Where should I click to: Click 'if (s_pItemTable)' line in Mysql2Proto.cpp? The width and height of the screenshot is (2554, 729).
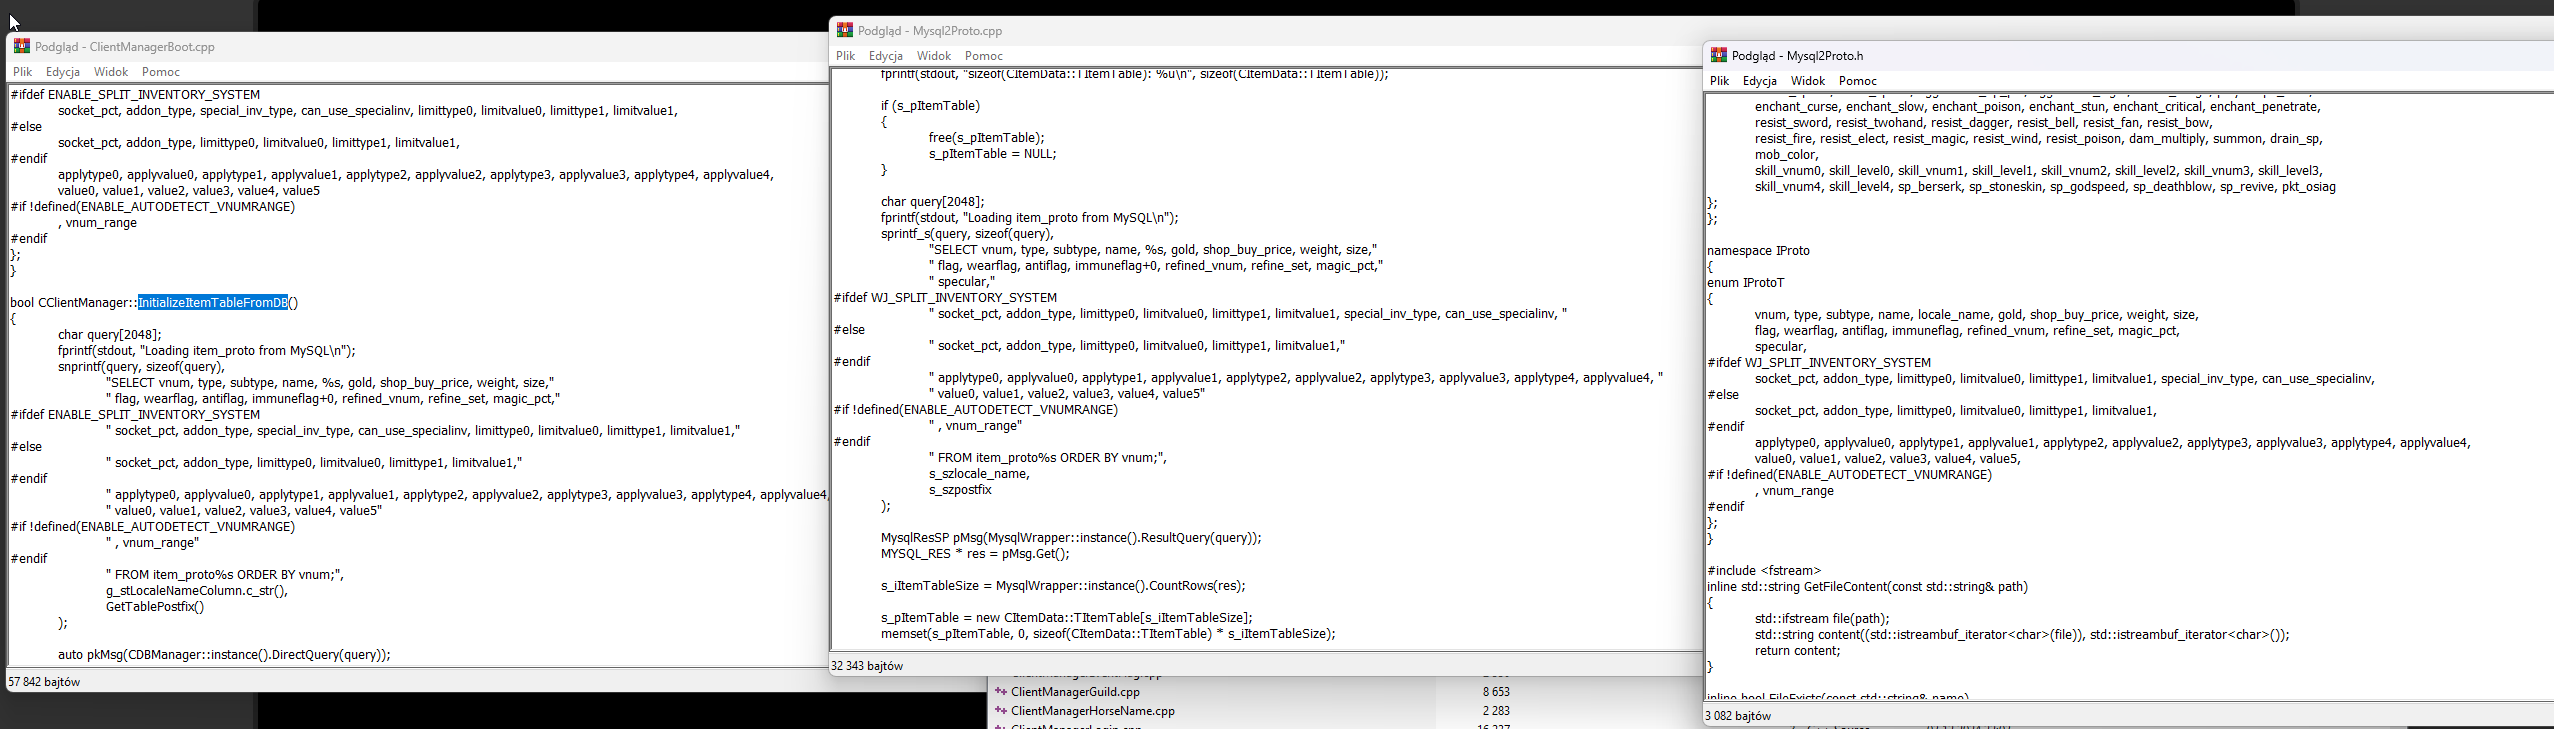(x=930, y=105)
